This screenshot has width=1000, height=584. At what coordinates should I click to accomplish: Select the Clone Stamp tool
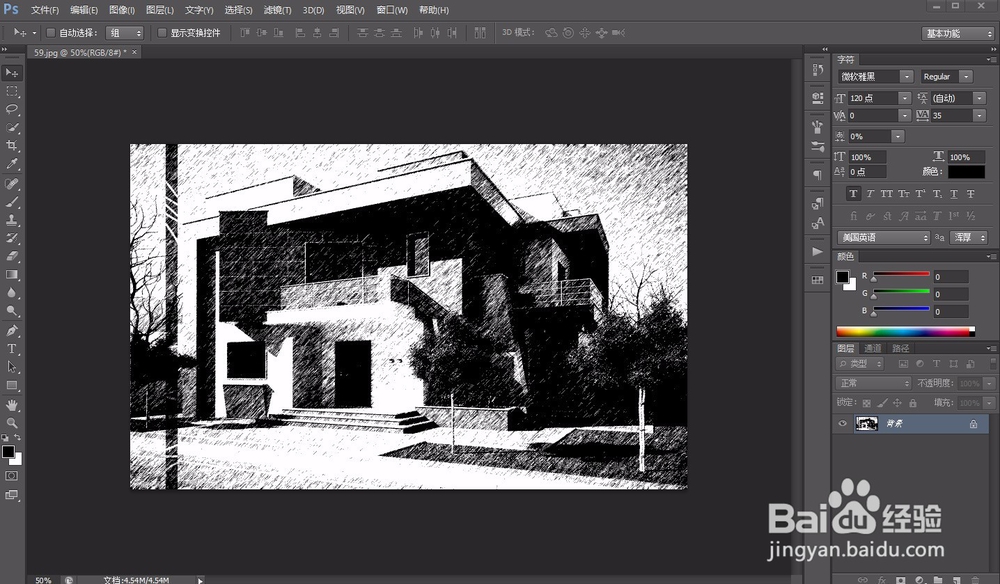11,220
